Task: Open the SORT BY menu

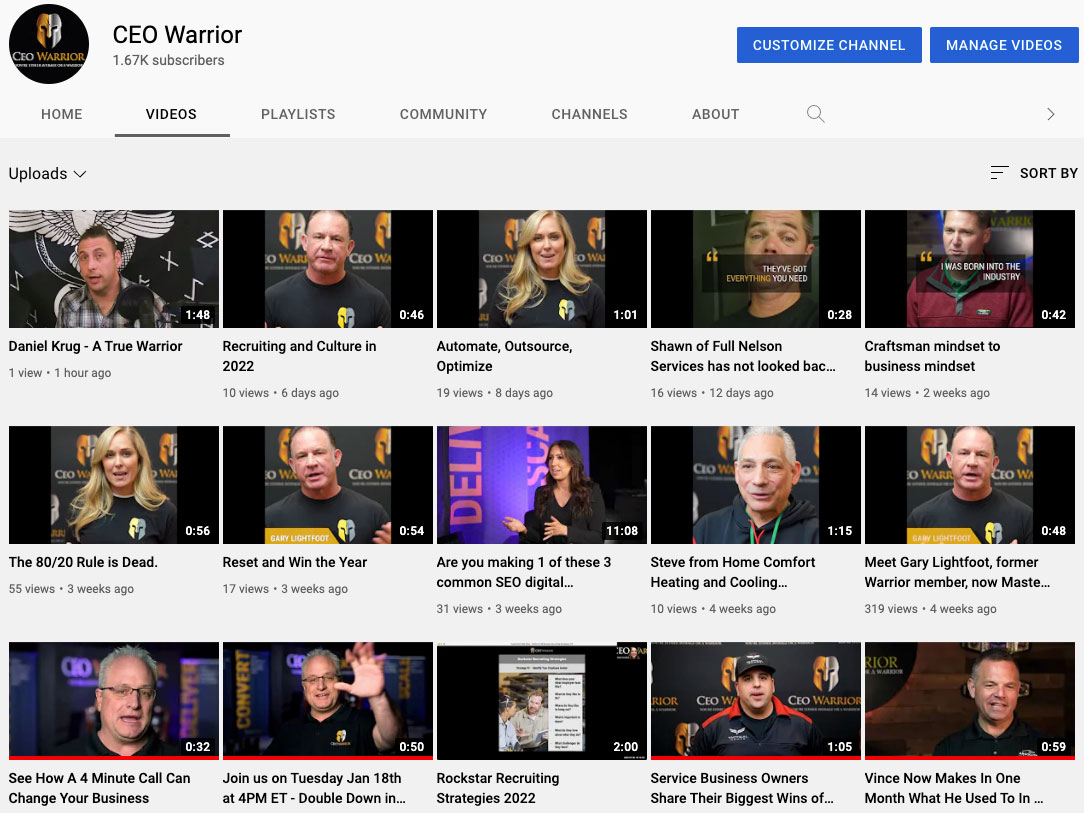Action: pyautogui.click(x=1034, y=173)
